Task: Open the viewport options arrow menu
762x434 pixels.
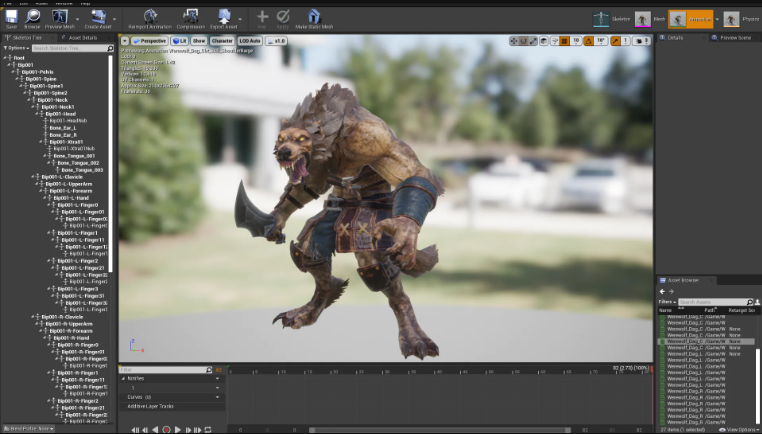Action: (x=125, y=41)
